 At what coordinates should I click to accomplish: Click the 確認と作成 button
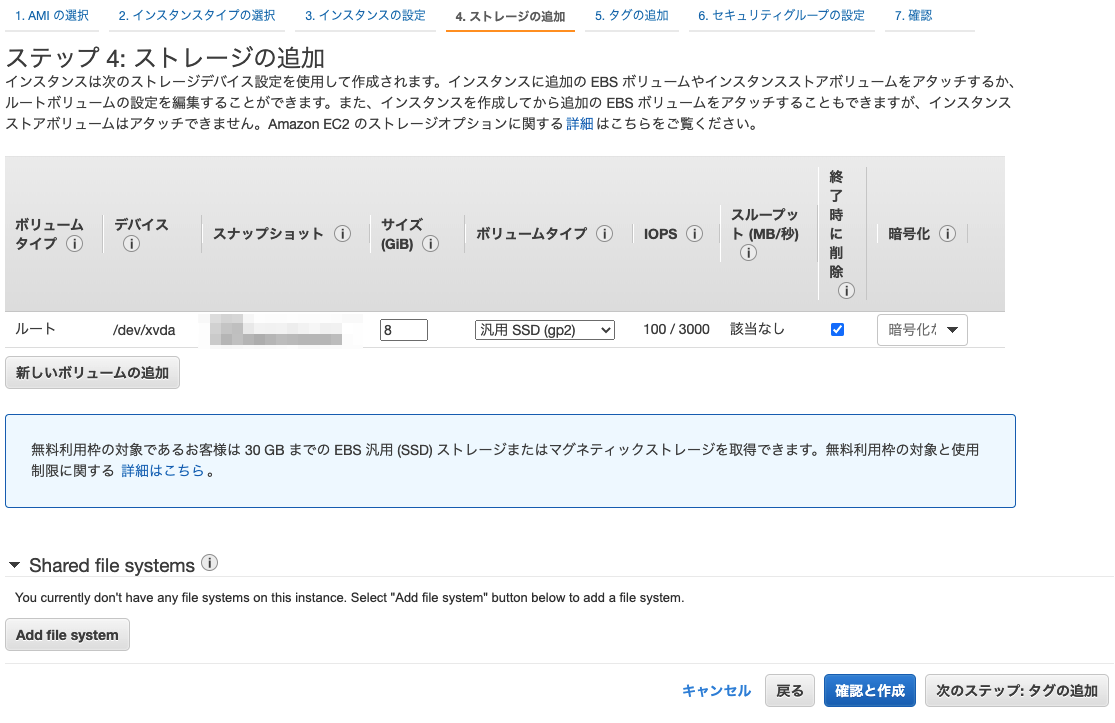pyautogui.click(x=869, y=690)
